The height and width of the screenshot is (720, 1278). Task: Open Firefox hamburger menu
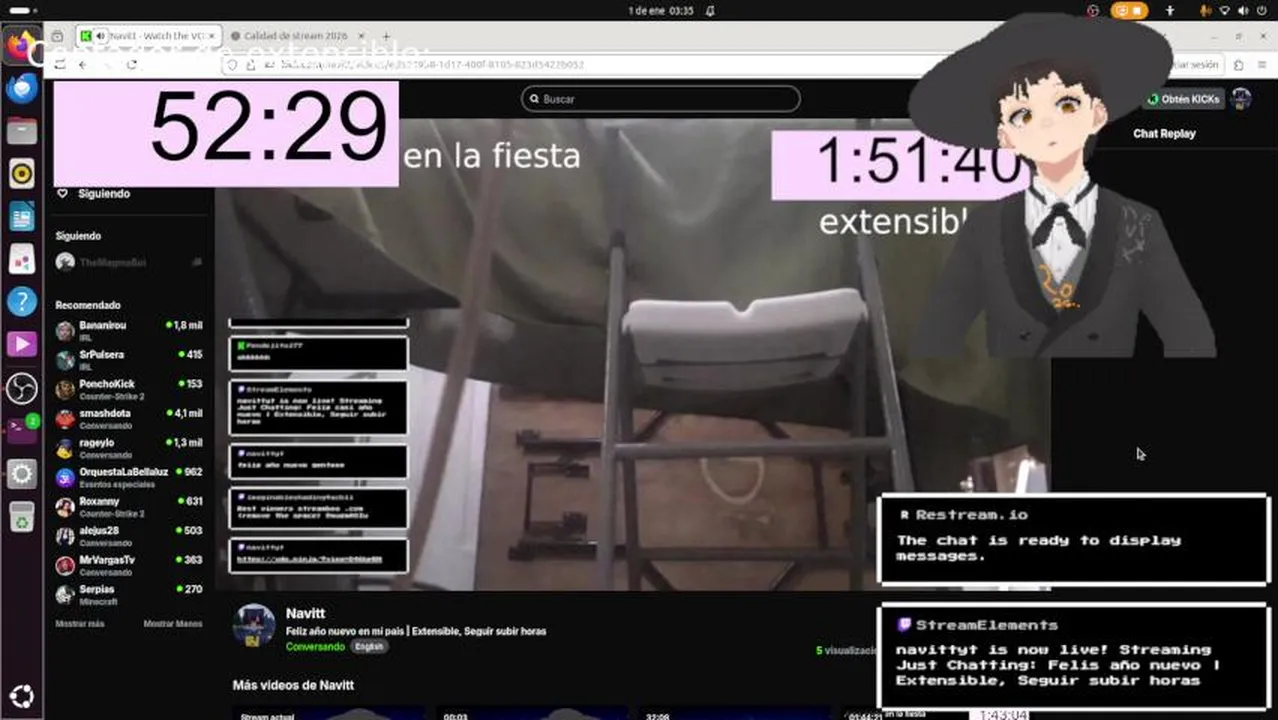[1261, 64]
